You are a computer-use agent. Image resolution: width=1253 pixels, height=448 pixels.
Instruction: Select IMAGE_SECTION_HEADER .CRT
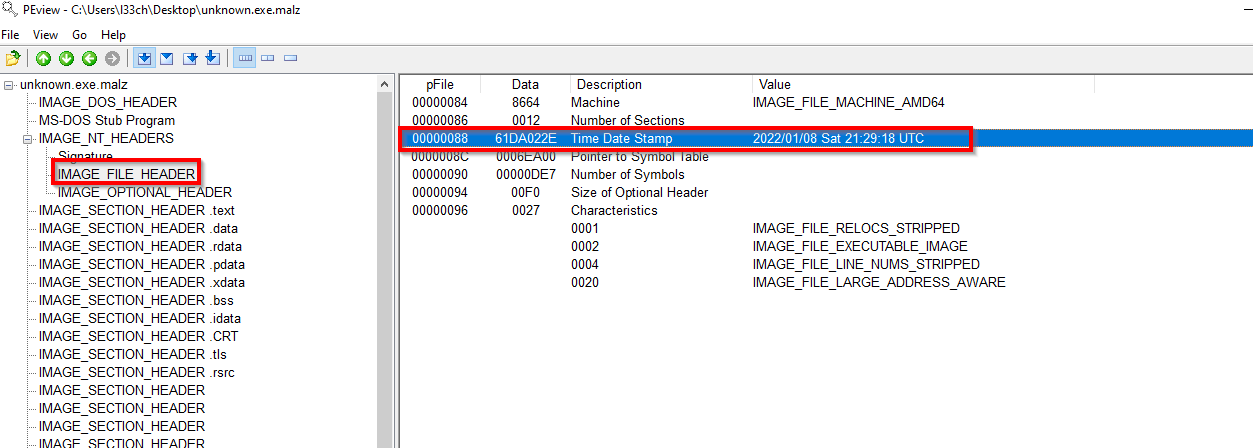point(138,336)
